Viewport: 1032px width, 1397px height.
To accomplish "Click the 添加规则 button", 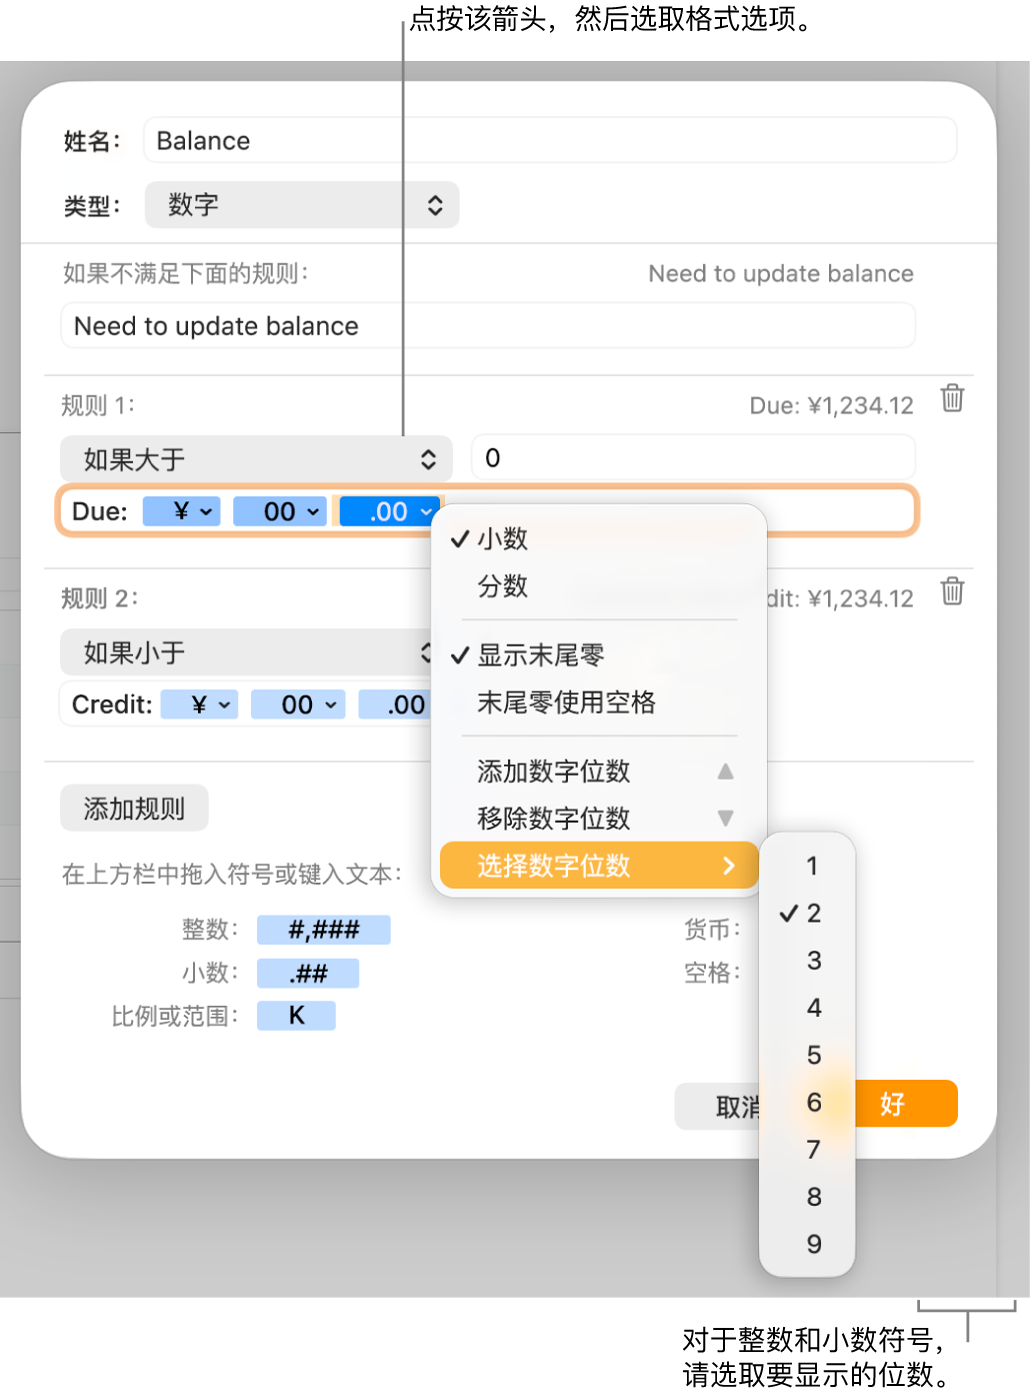I will 133,807.
